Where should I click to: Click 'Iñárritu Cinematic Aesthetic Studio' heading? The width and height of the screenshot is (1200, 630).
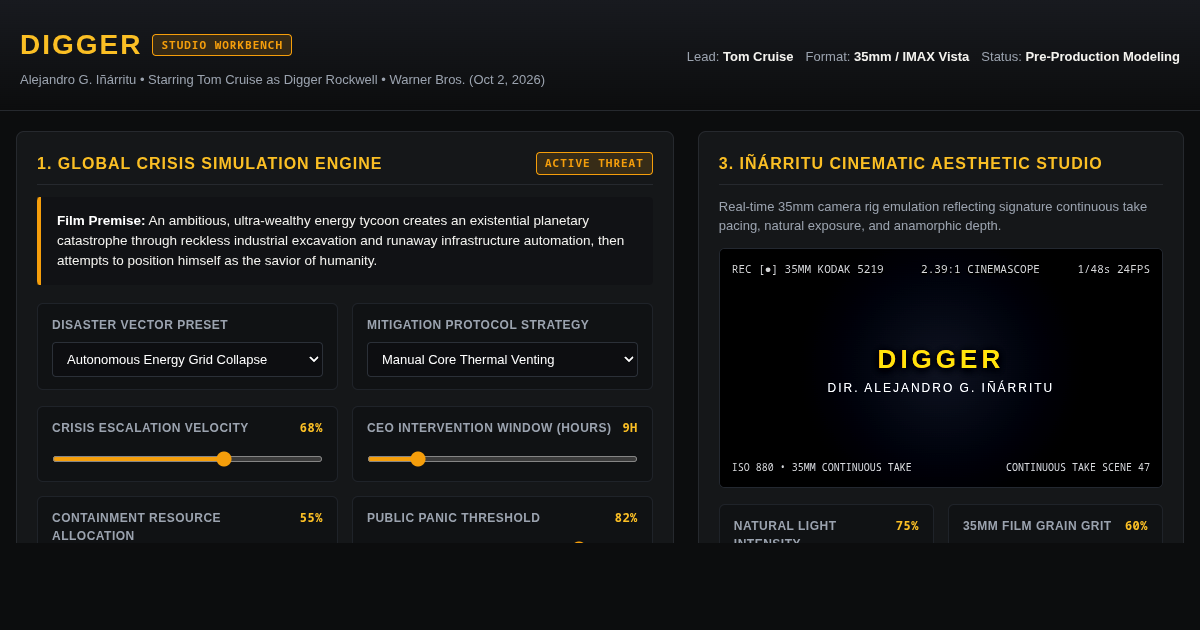pos(910,164)
